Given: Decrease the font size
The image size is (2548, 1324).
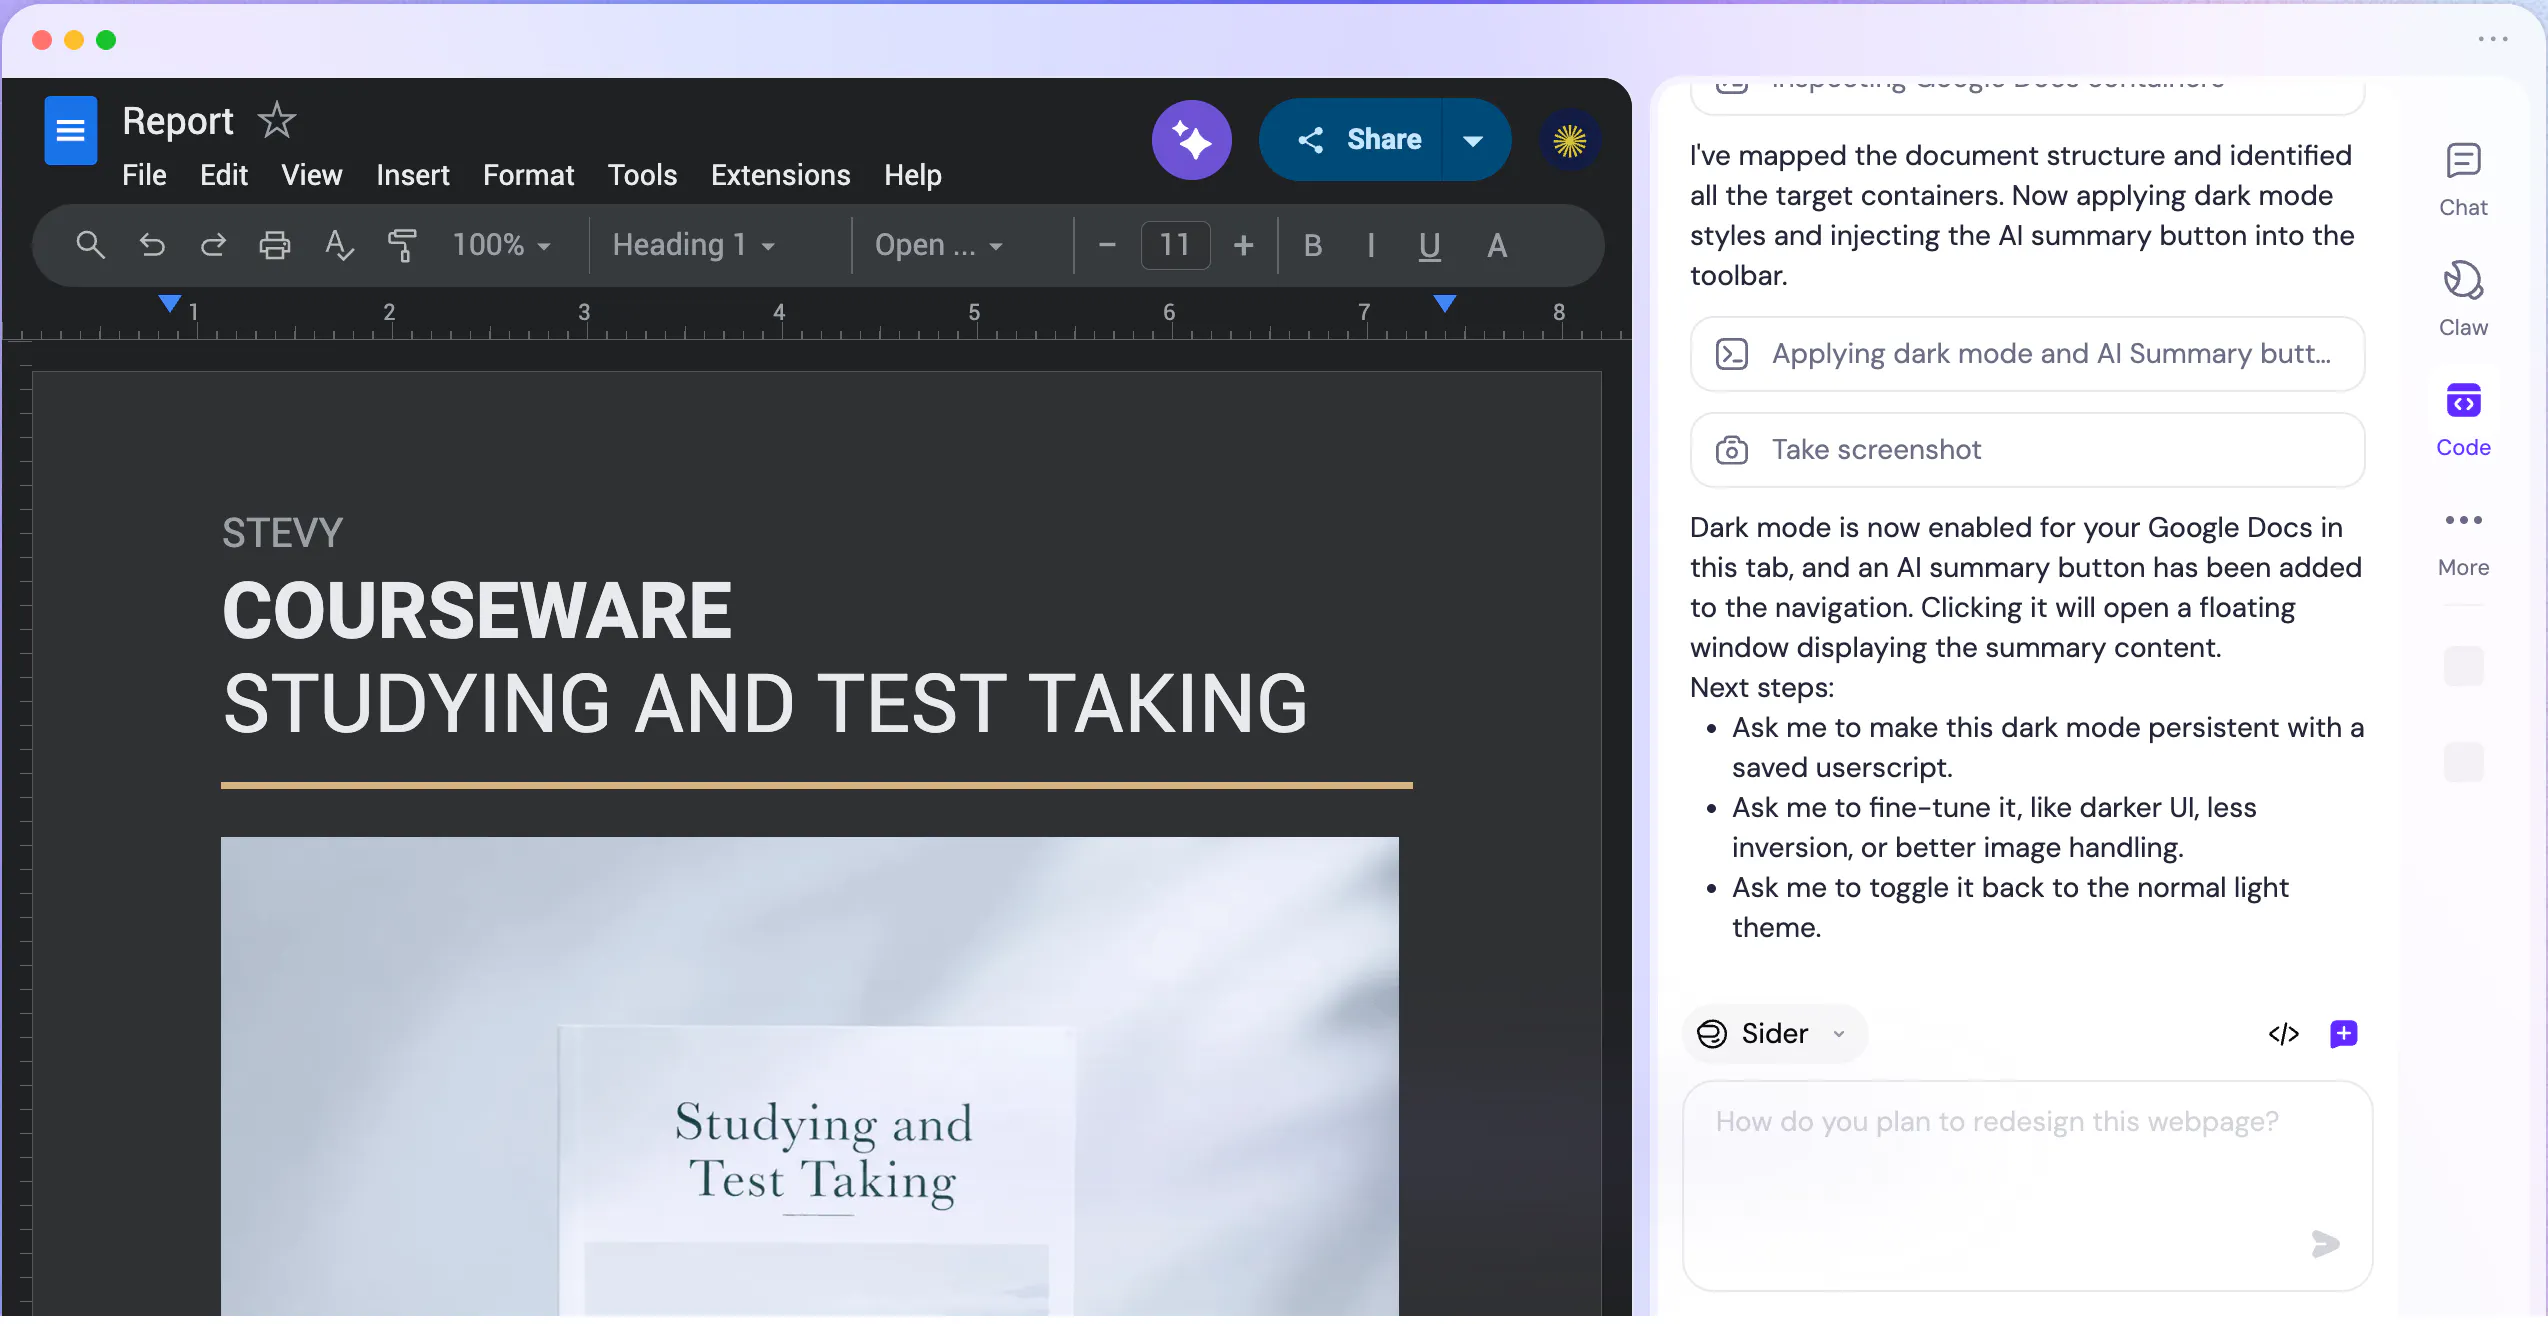Looking at the screenshot, I should tap(1107, 245).
